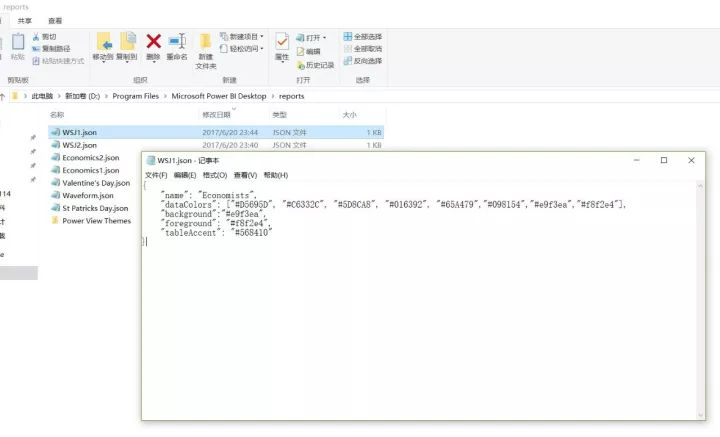Click the red X Delete (删除) icon
The width and height of the screenshot is (720, 437).
tap(153, 41)
